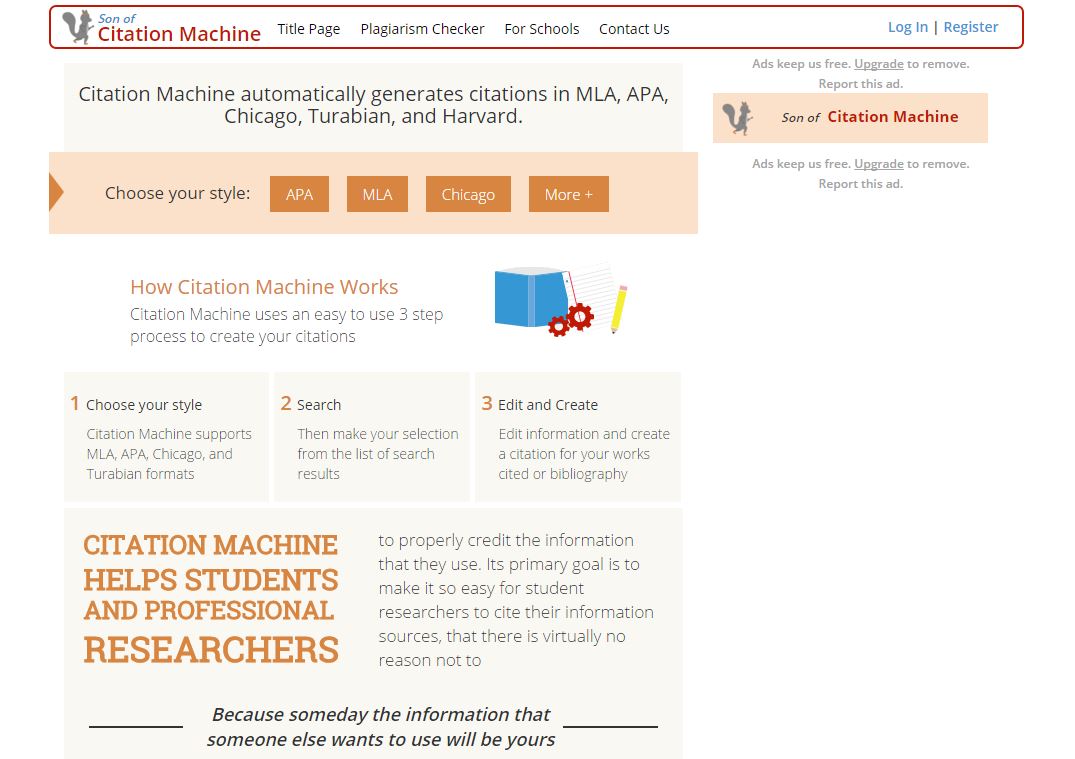Click the Register link

click(x=971, y=27)
